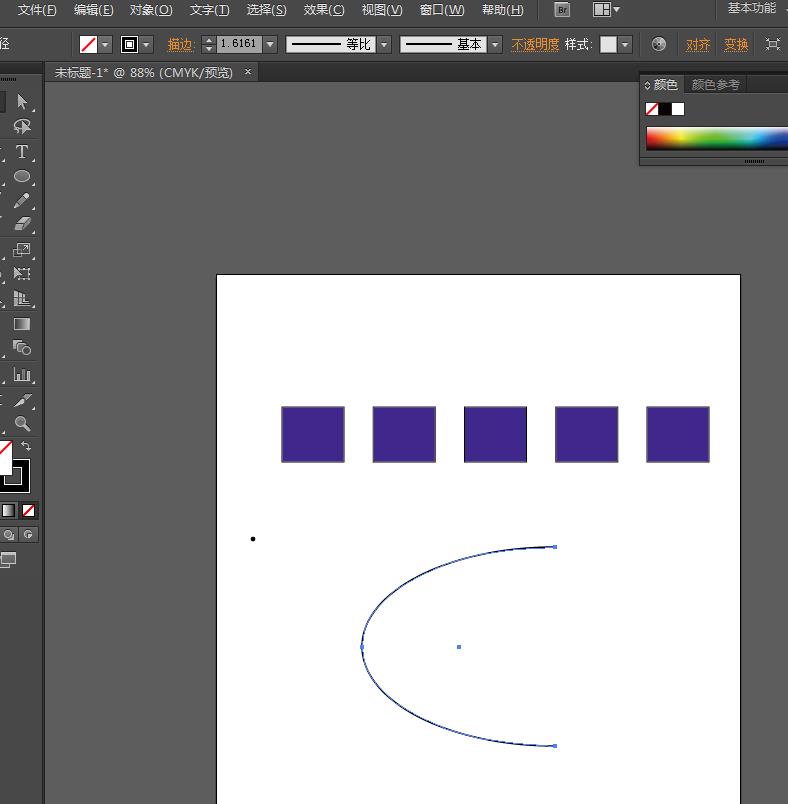Select the Selection arrow tool

coord(22,102)
